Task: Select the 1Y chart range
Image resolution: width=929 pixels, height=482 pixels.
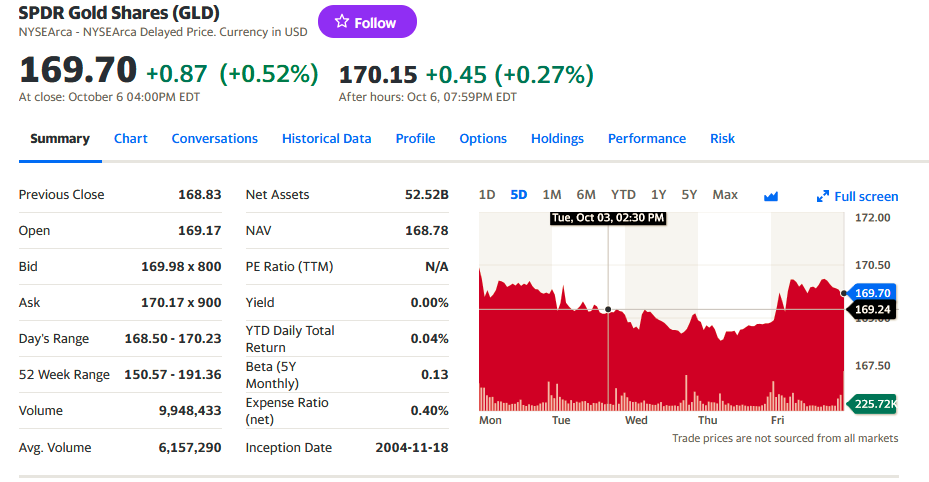Action: click(x=658, y=195)
